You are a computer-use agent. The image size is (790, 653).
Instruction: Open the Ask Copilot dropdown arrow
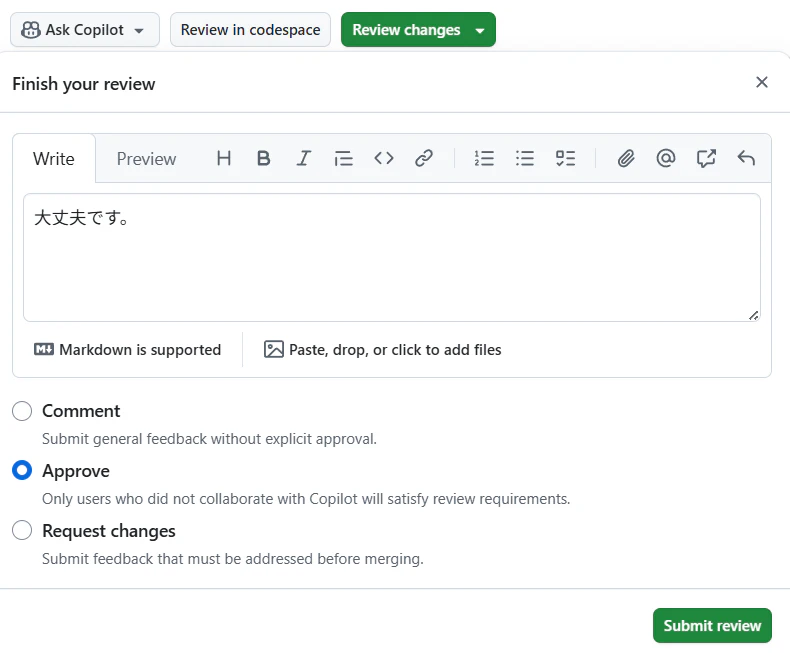tap(139, 30)
